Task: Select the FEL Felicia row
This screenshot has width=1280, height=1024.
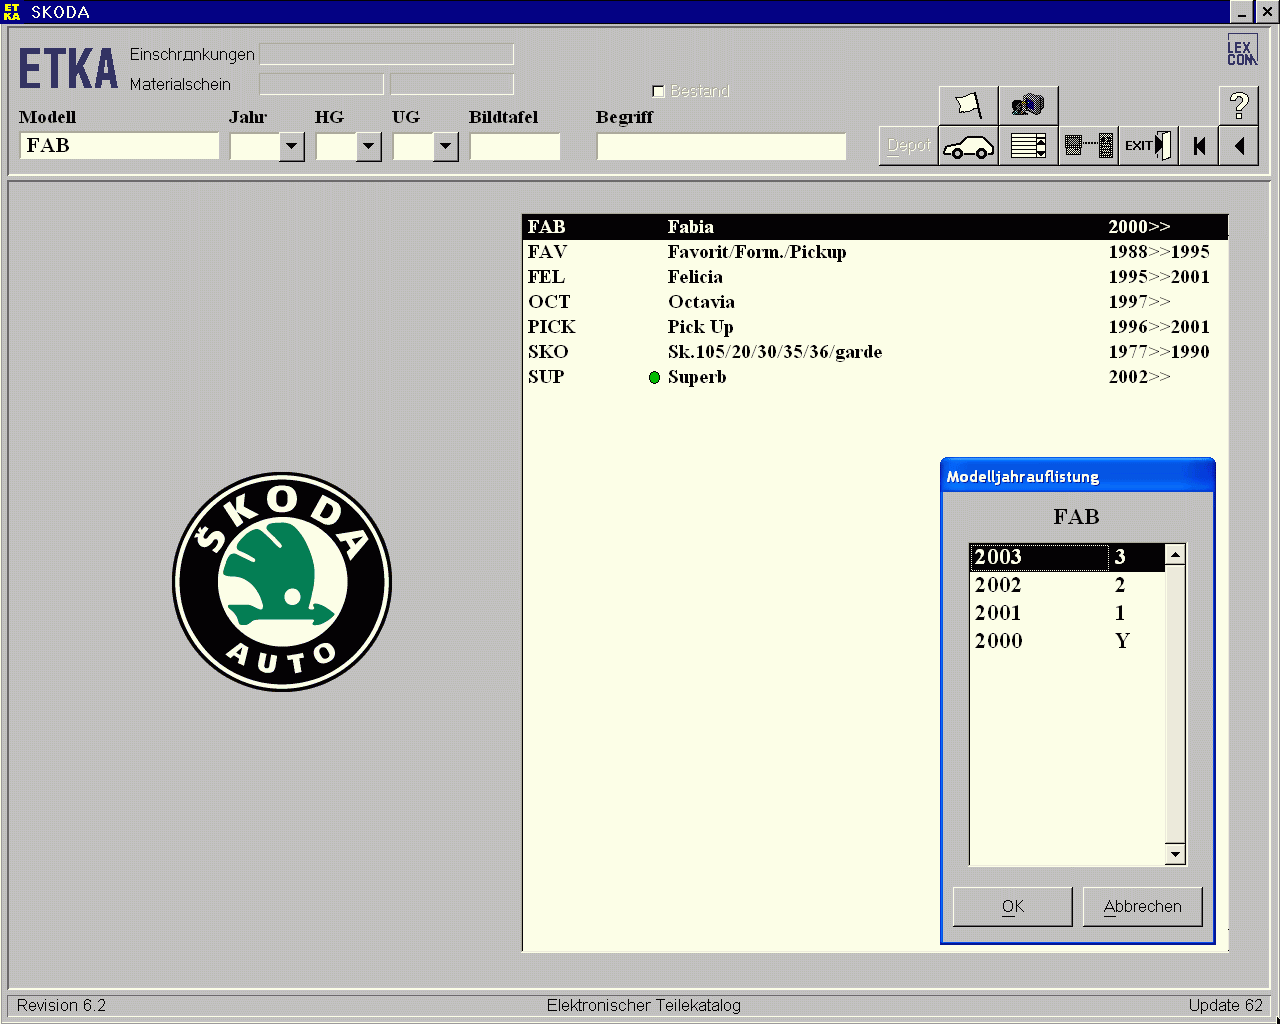Action: [875, 277]
